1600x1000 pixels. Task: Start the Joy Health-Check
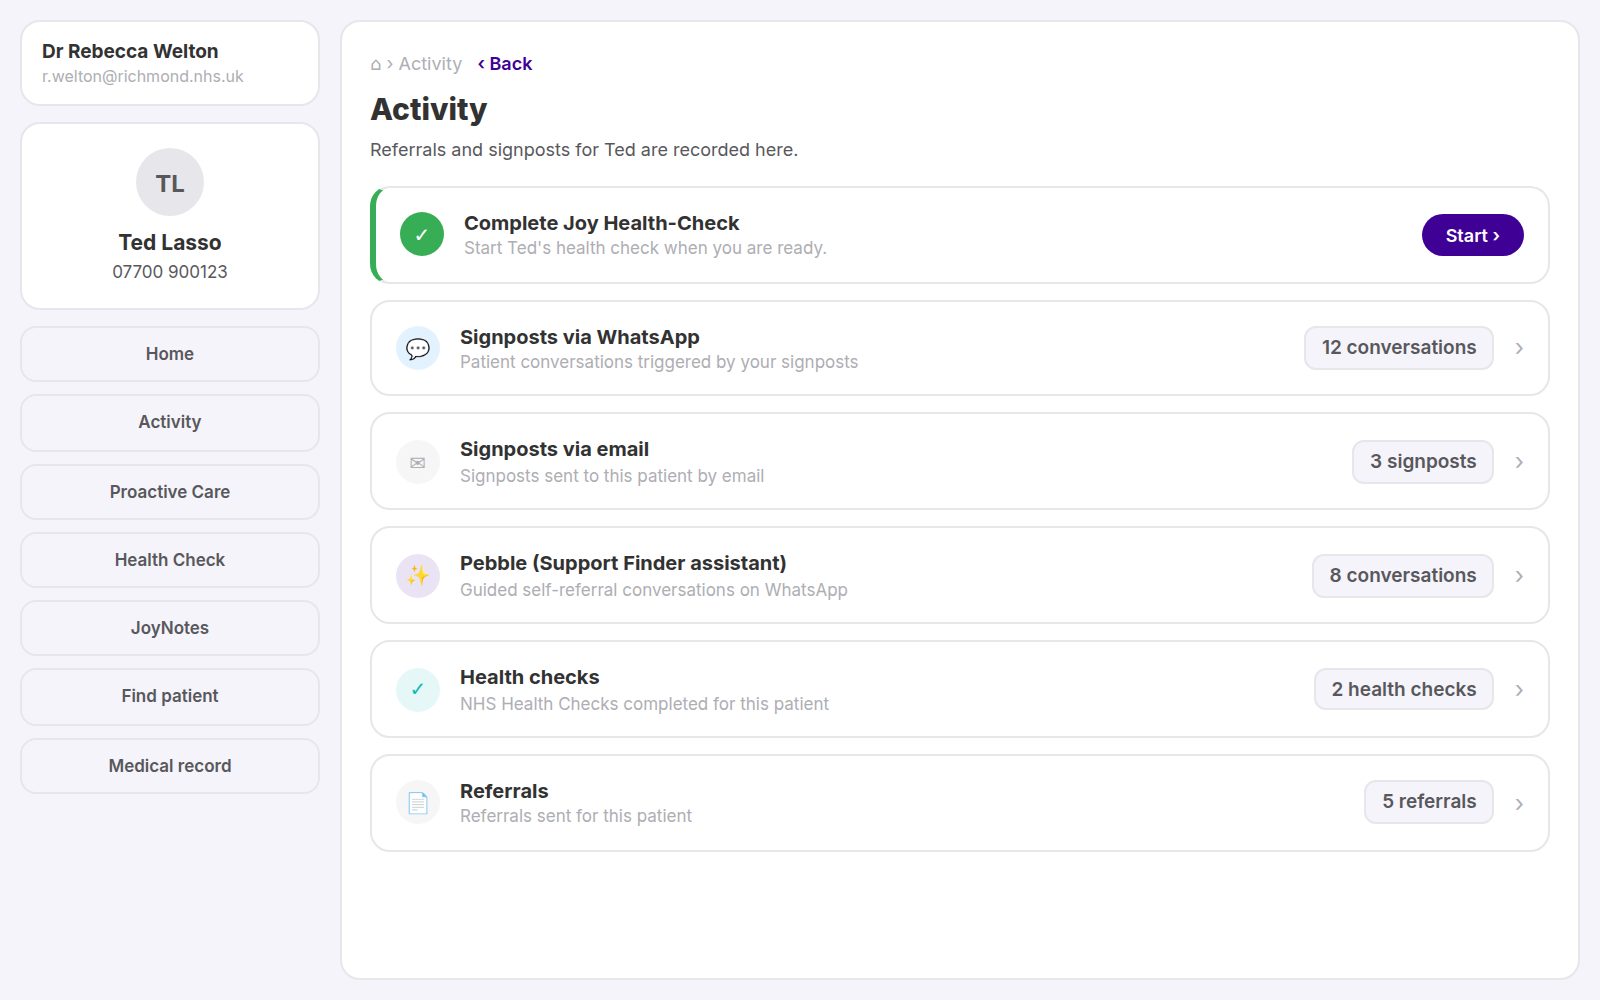point(1472,235)
